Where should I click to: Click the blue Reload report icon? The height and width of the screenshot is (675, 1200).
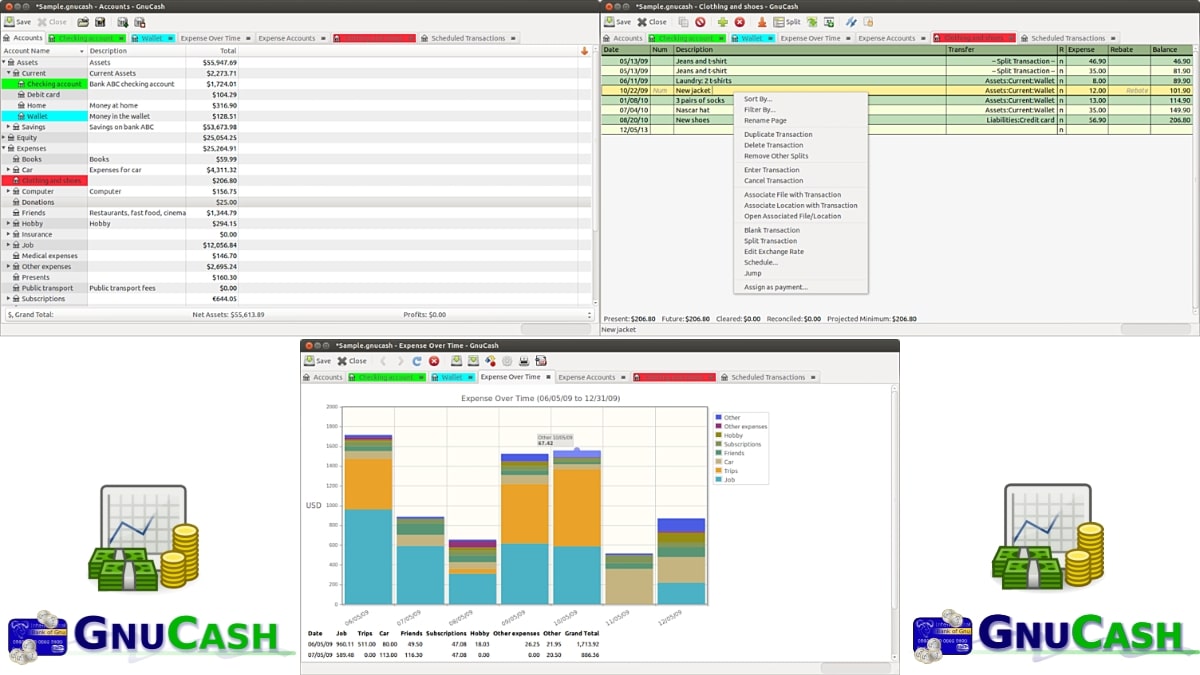click(417, 361)
